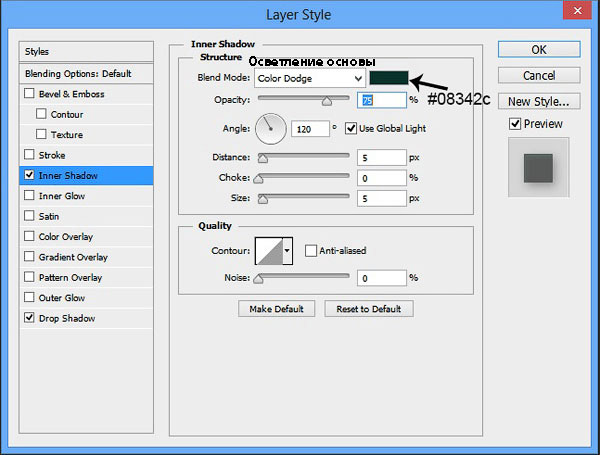This screenshot has height=455, width=600.
Task: Click the Distance value input field
Action: pyautogui.click(x=382, y=157)
